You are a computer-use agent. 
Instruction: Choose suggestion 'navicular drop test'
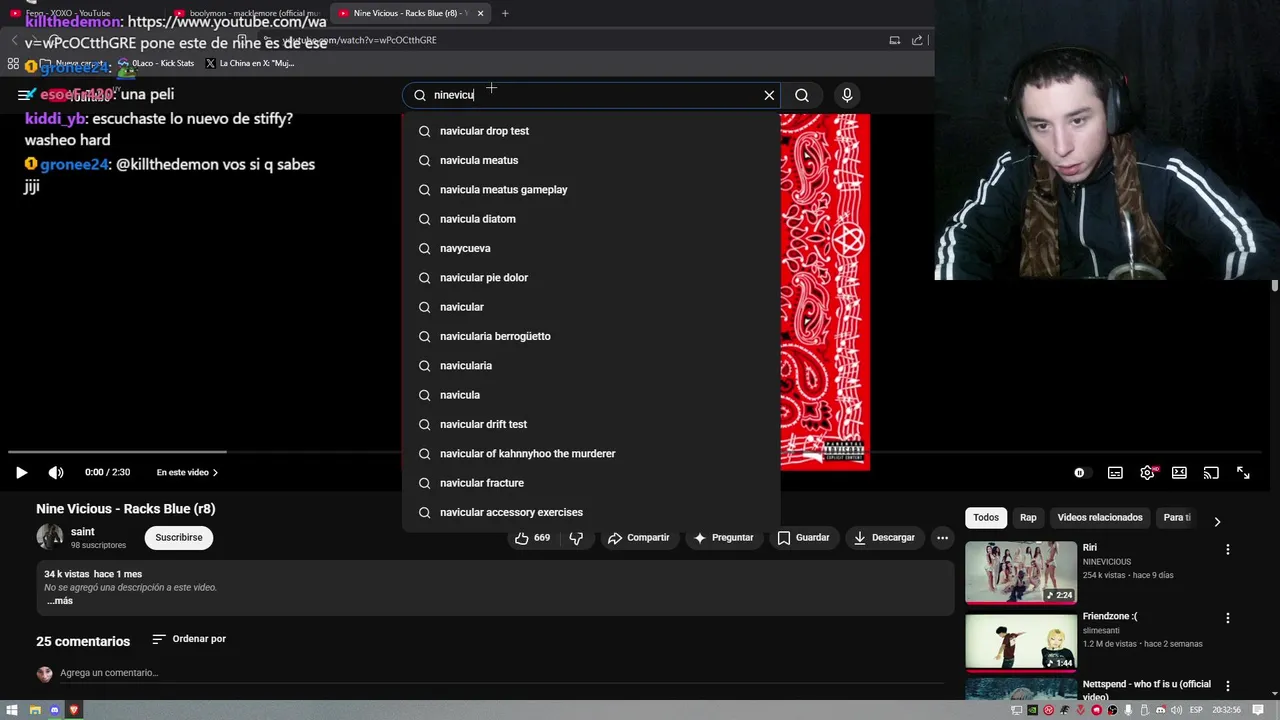(x=590, y=131)
